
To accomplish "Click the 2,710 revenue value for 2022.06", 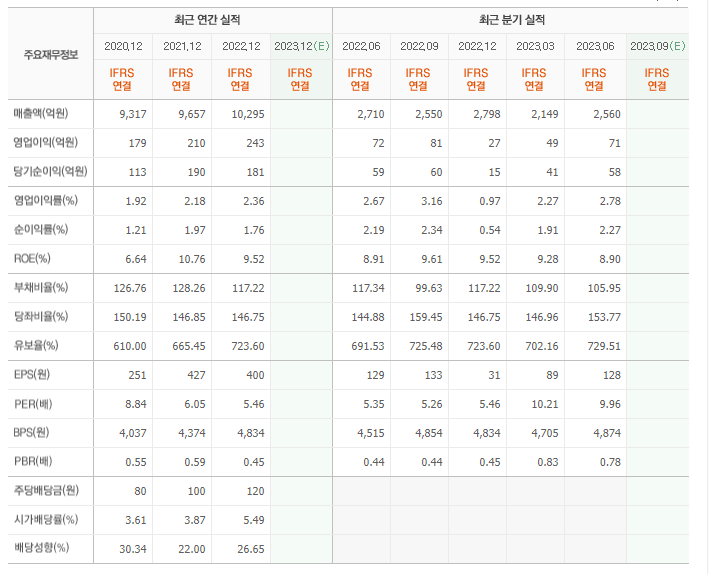I will tap(371, 114).
